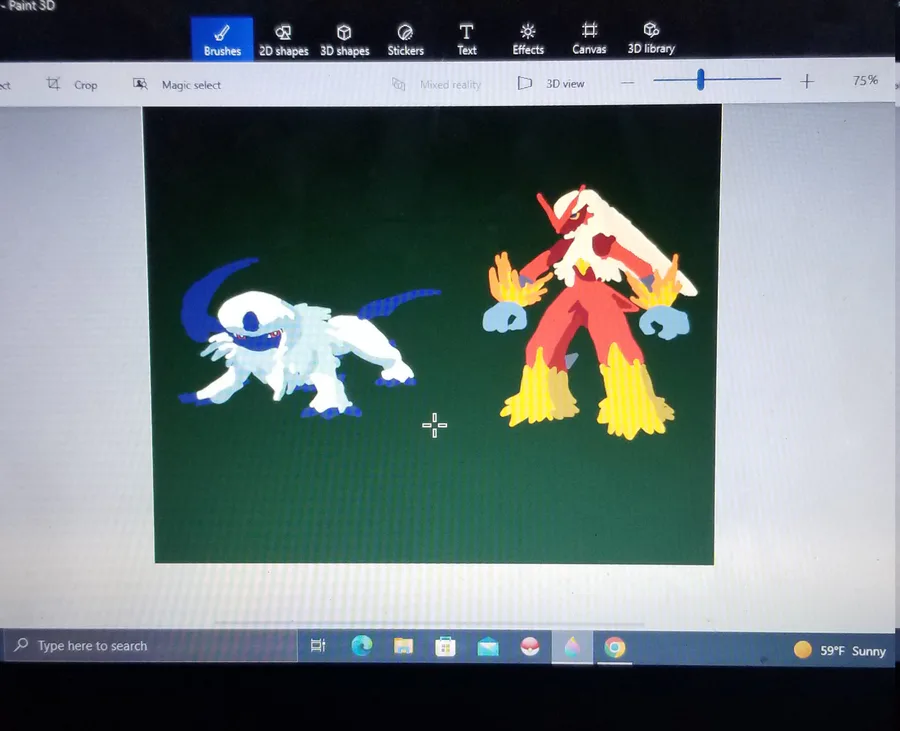Toggle 3D view mode
The image size is (900, 731).
551,83
